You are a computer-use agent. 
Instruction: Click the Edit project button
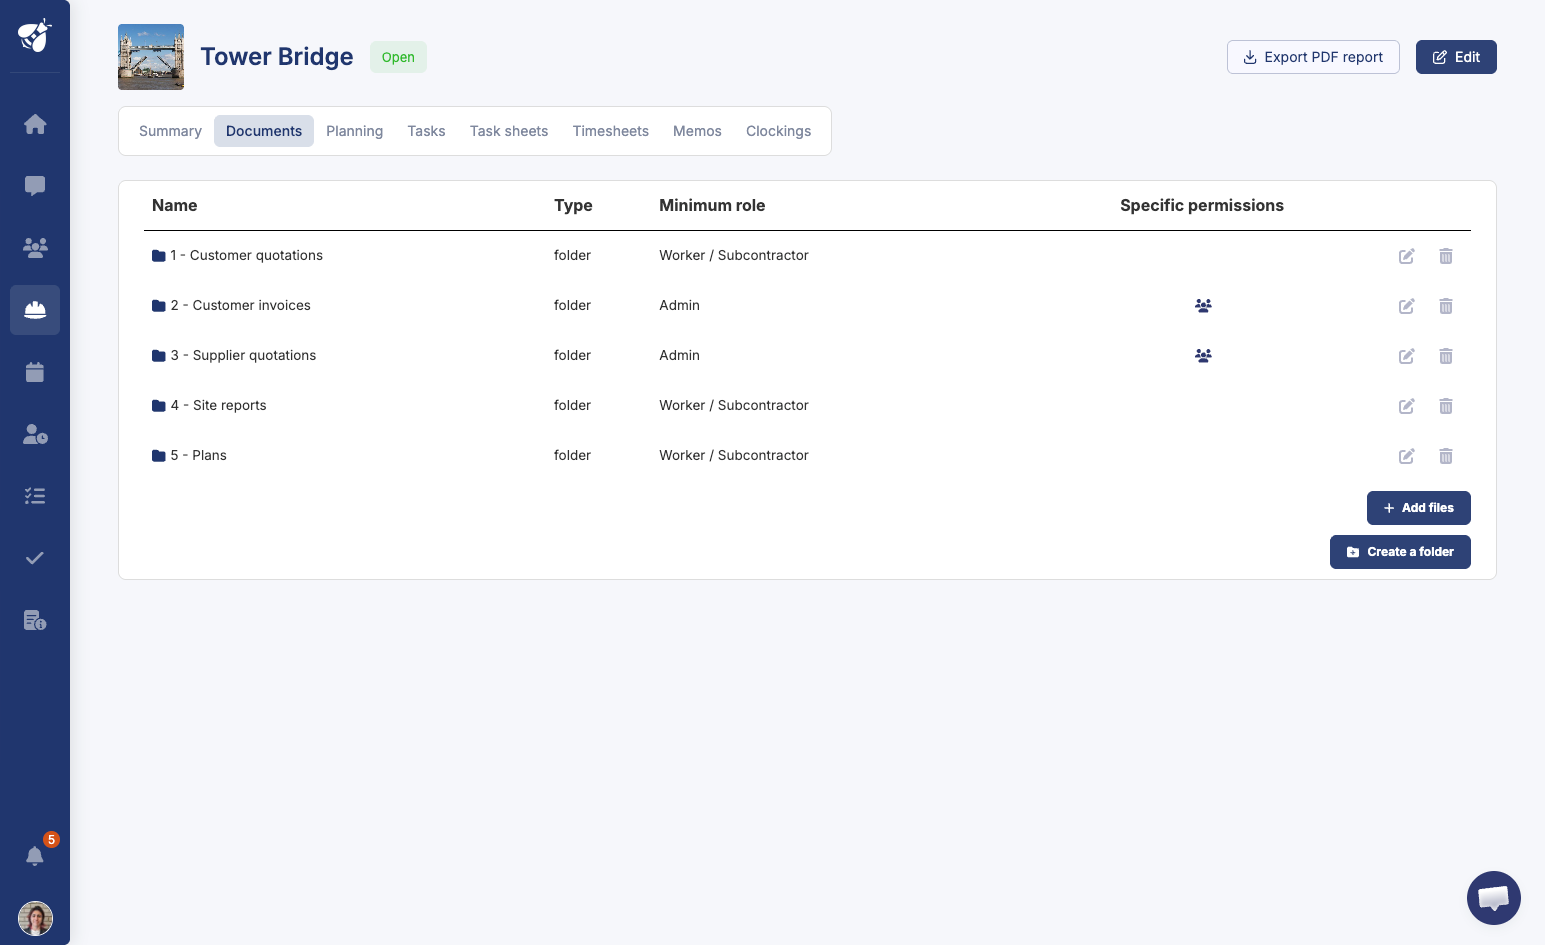coord(1456,57)
